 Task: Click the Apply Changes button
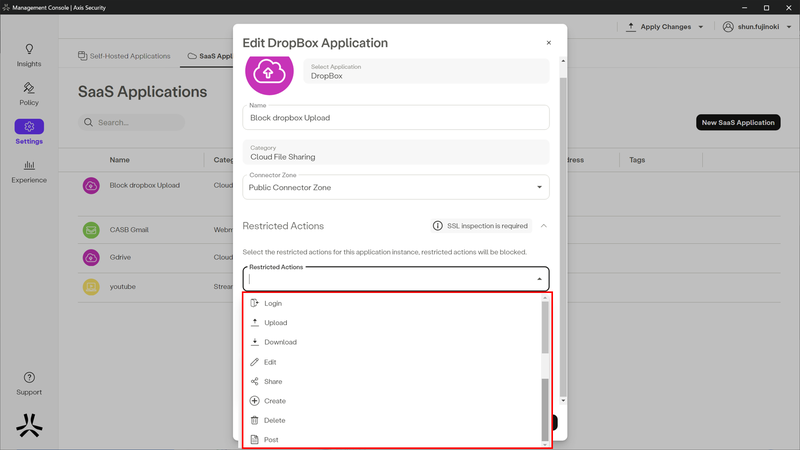665,27
